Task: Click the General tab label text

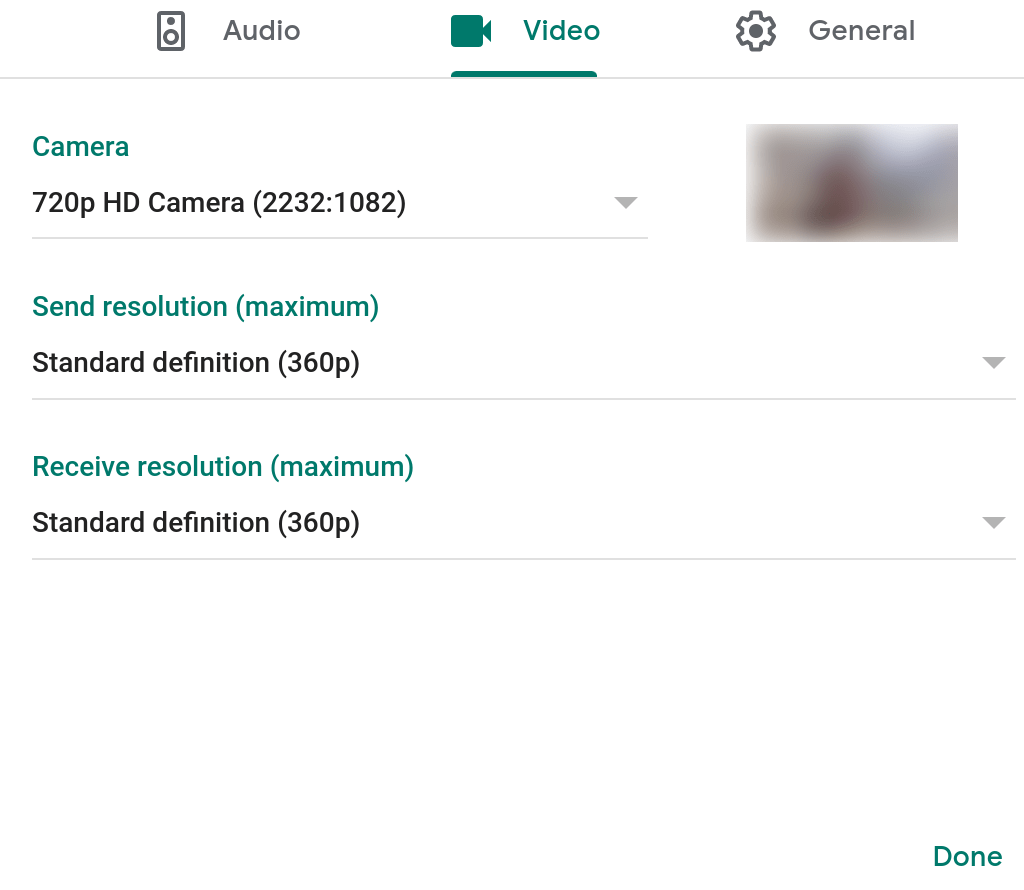Action: [x=861, y=31]
